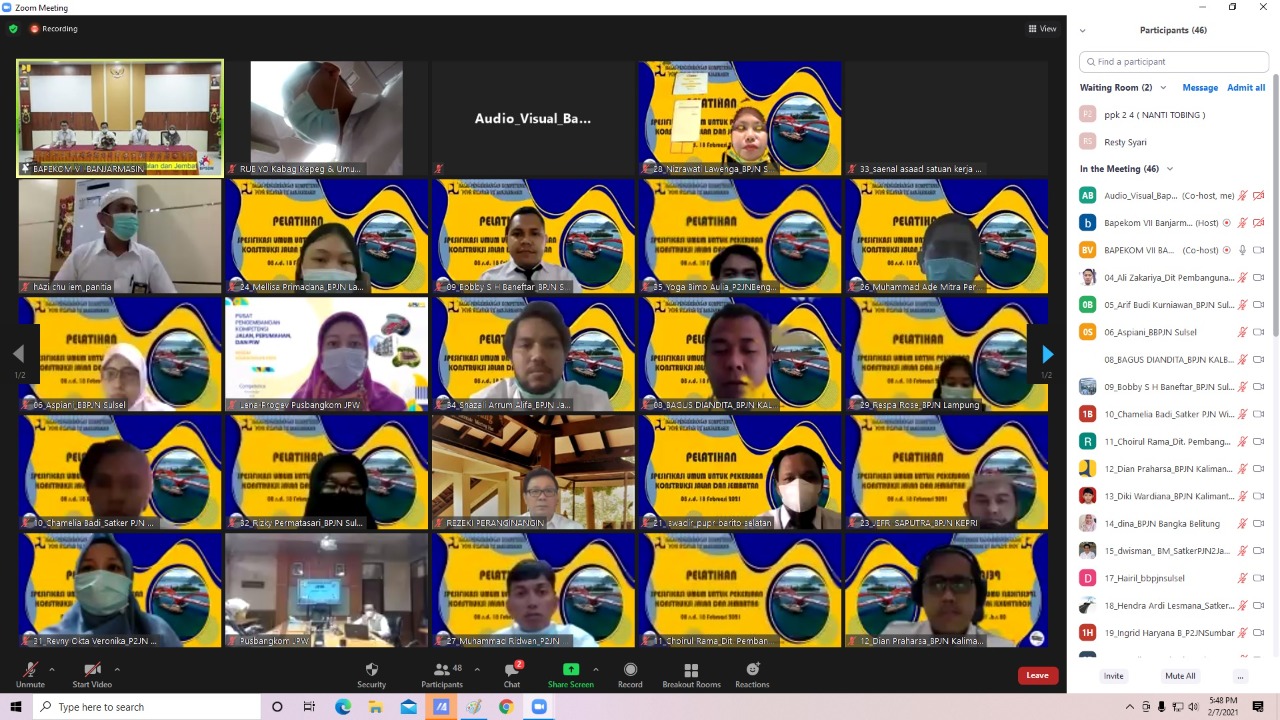Open the more options (...) button in the participants panel

pos(1240,676)
